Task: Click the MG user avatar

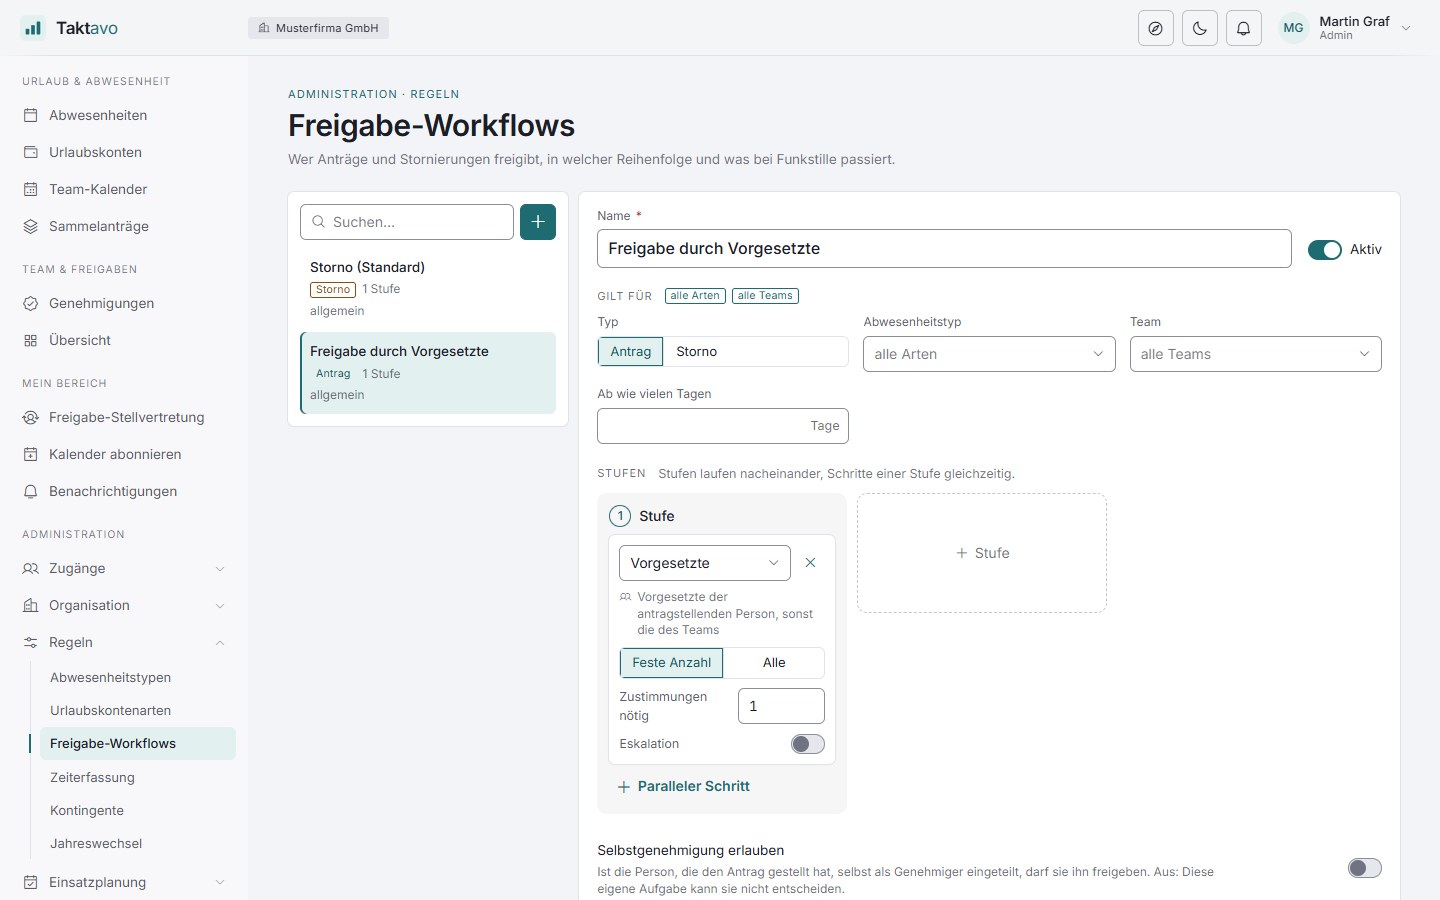Action: tap(1293, 28)
